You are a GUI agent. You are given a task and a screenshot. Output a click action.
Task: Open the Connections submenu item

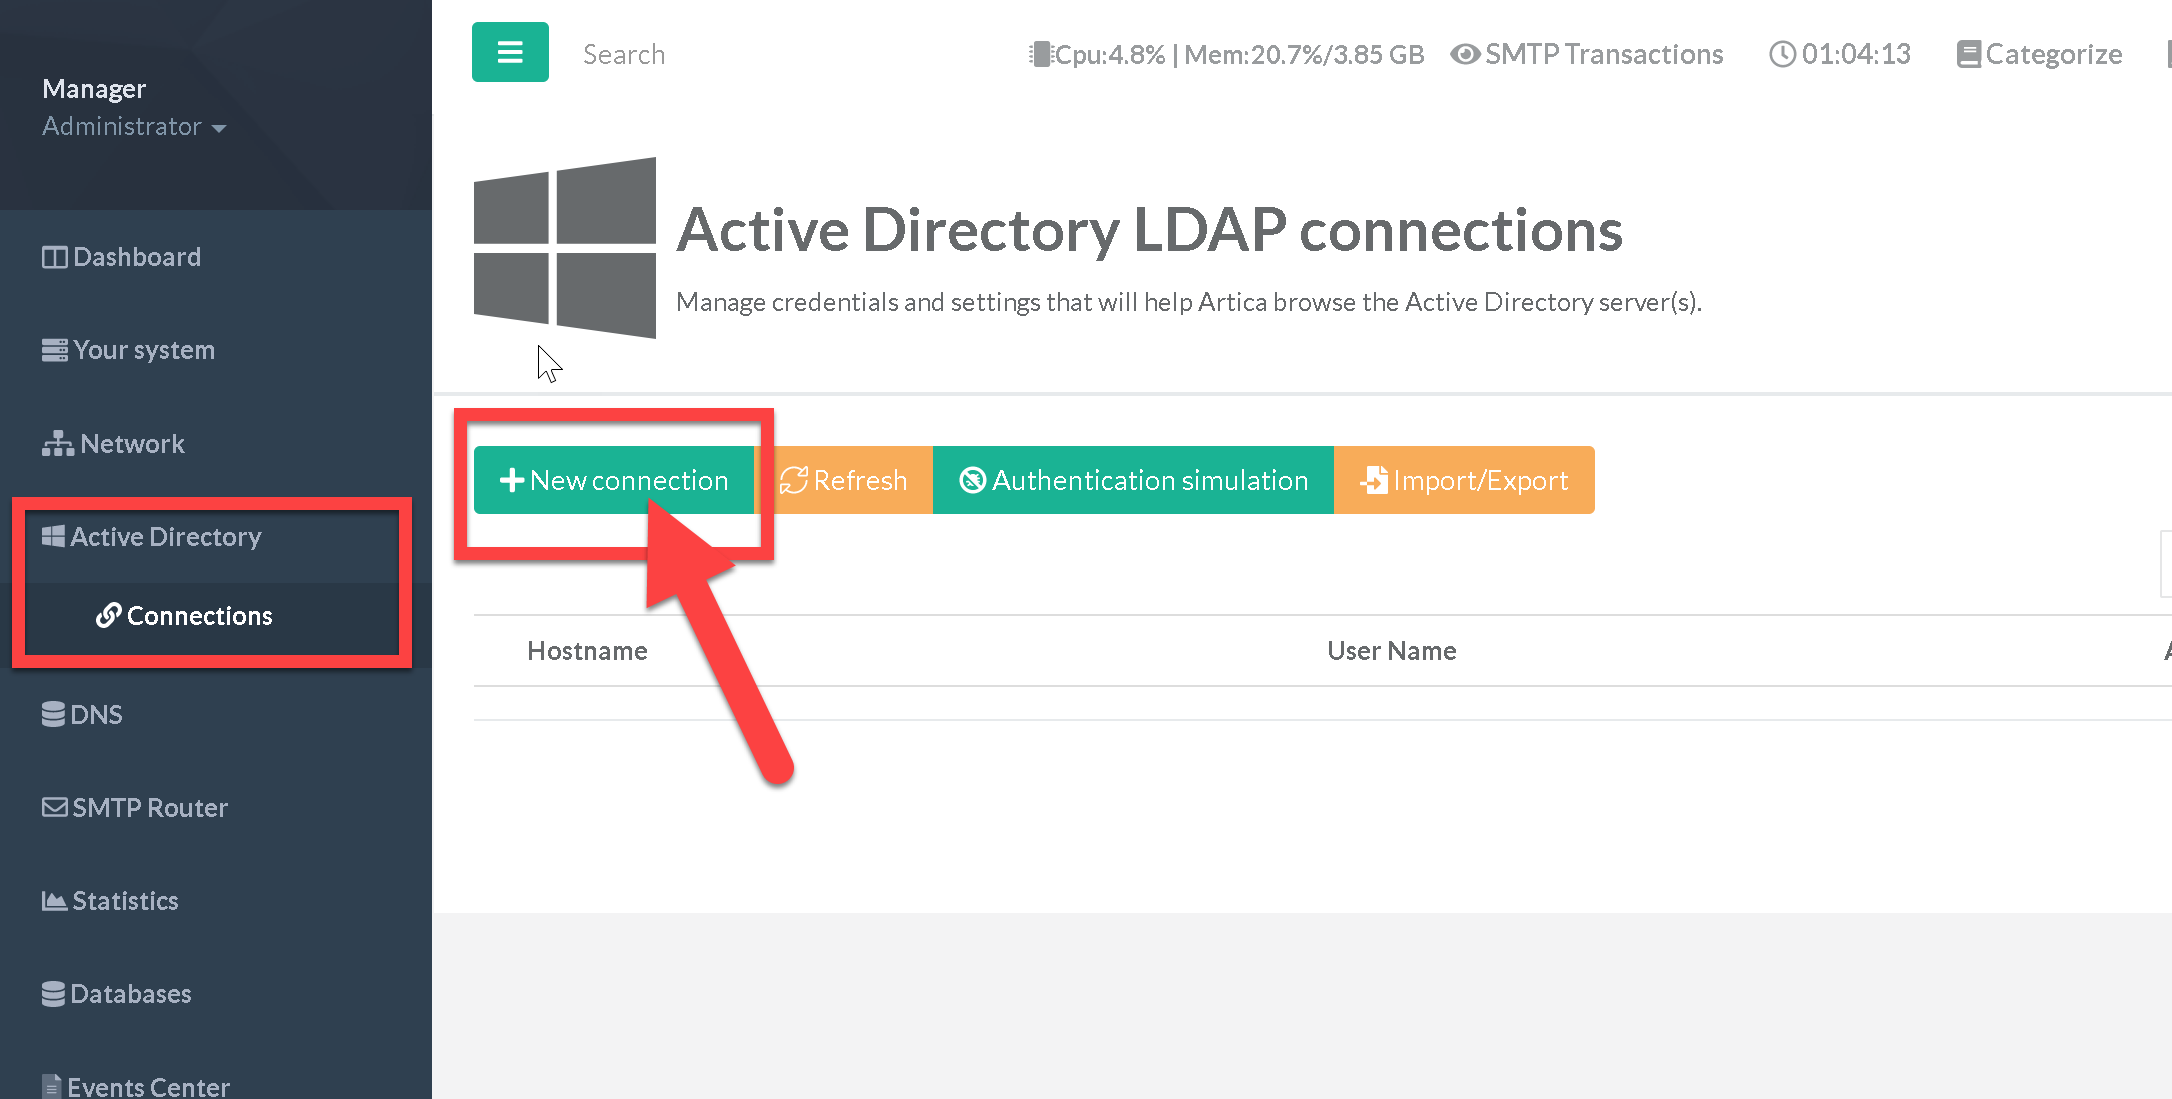(x=198, y=616)
